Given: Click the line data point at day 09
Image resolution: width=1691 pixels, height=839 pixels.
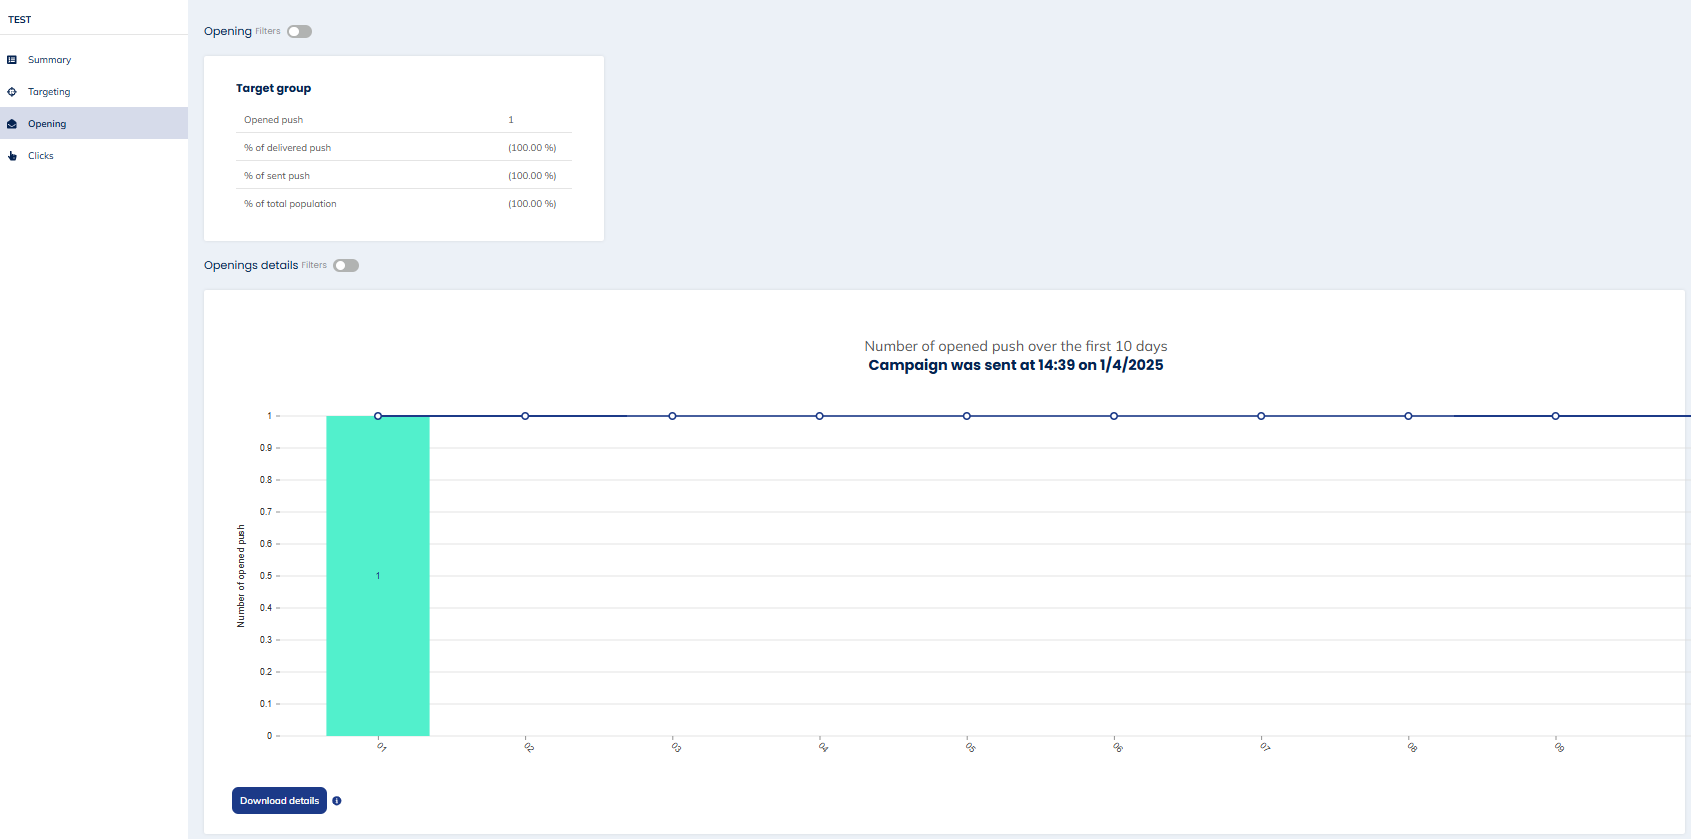Looking at the screenshot, I should point(1555,416).
